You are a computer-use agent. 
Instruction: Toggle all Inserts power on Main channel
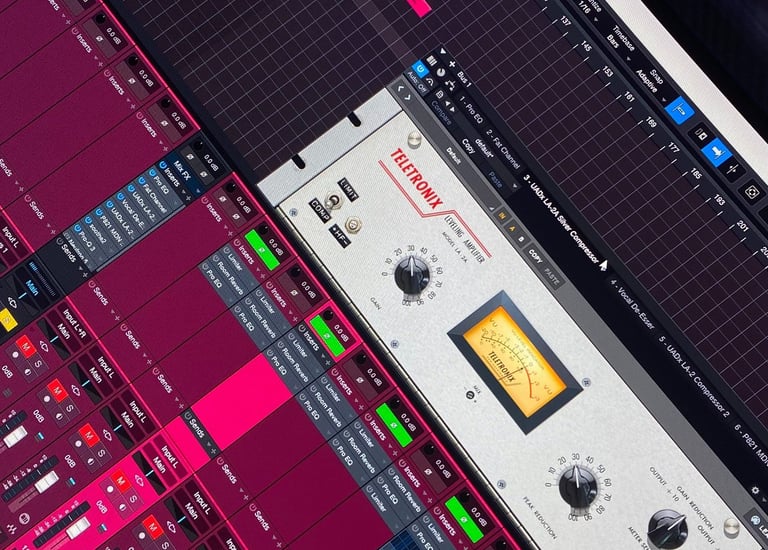click(164, 165)
